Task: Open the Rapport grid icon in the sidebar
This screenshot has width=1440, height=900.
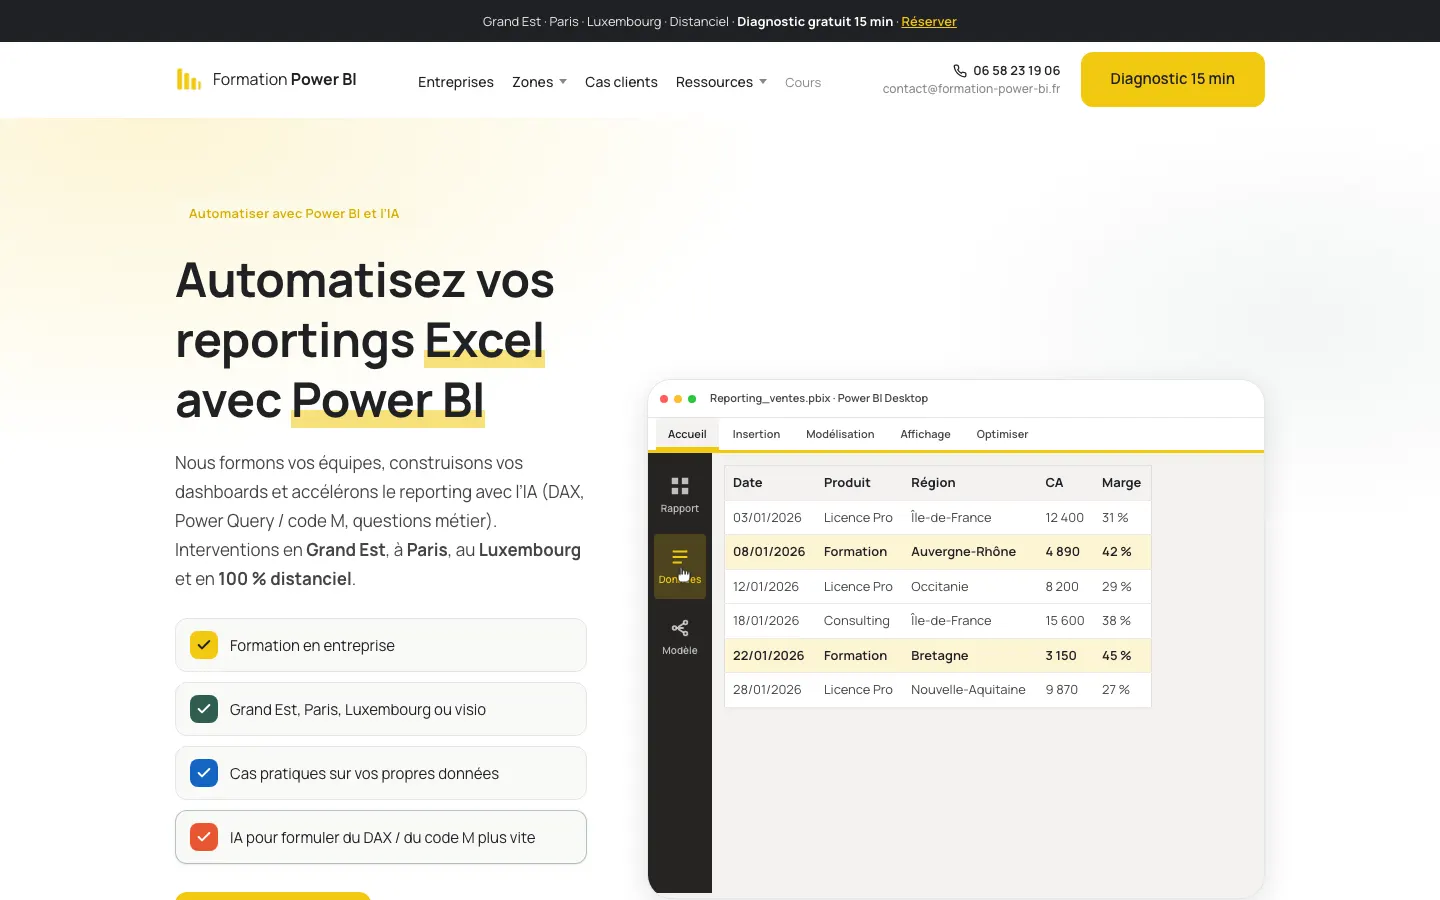Action: click(680, 486)
